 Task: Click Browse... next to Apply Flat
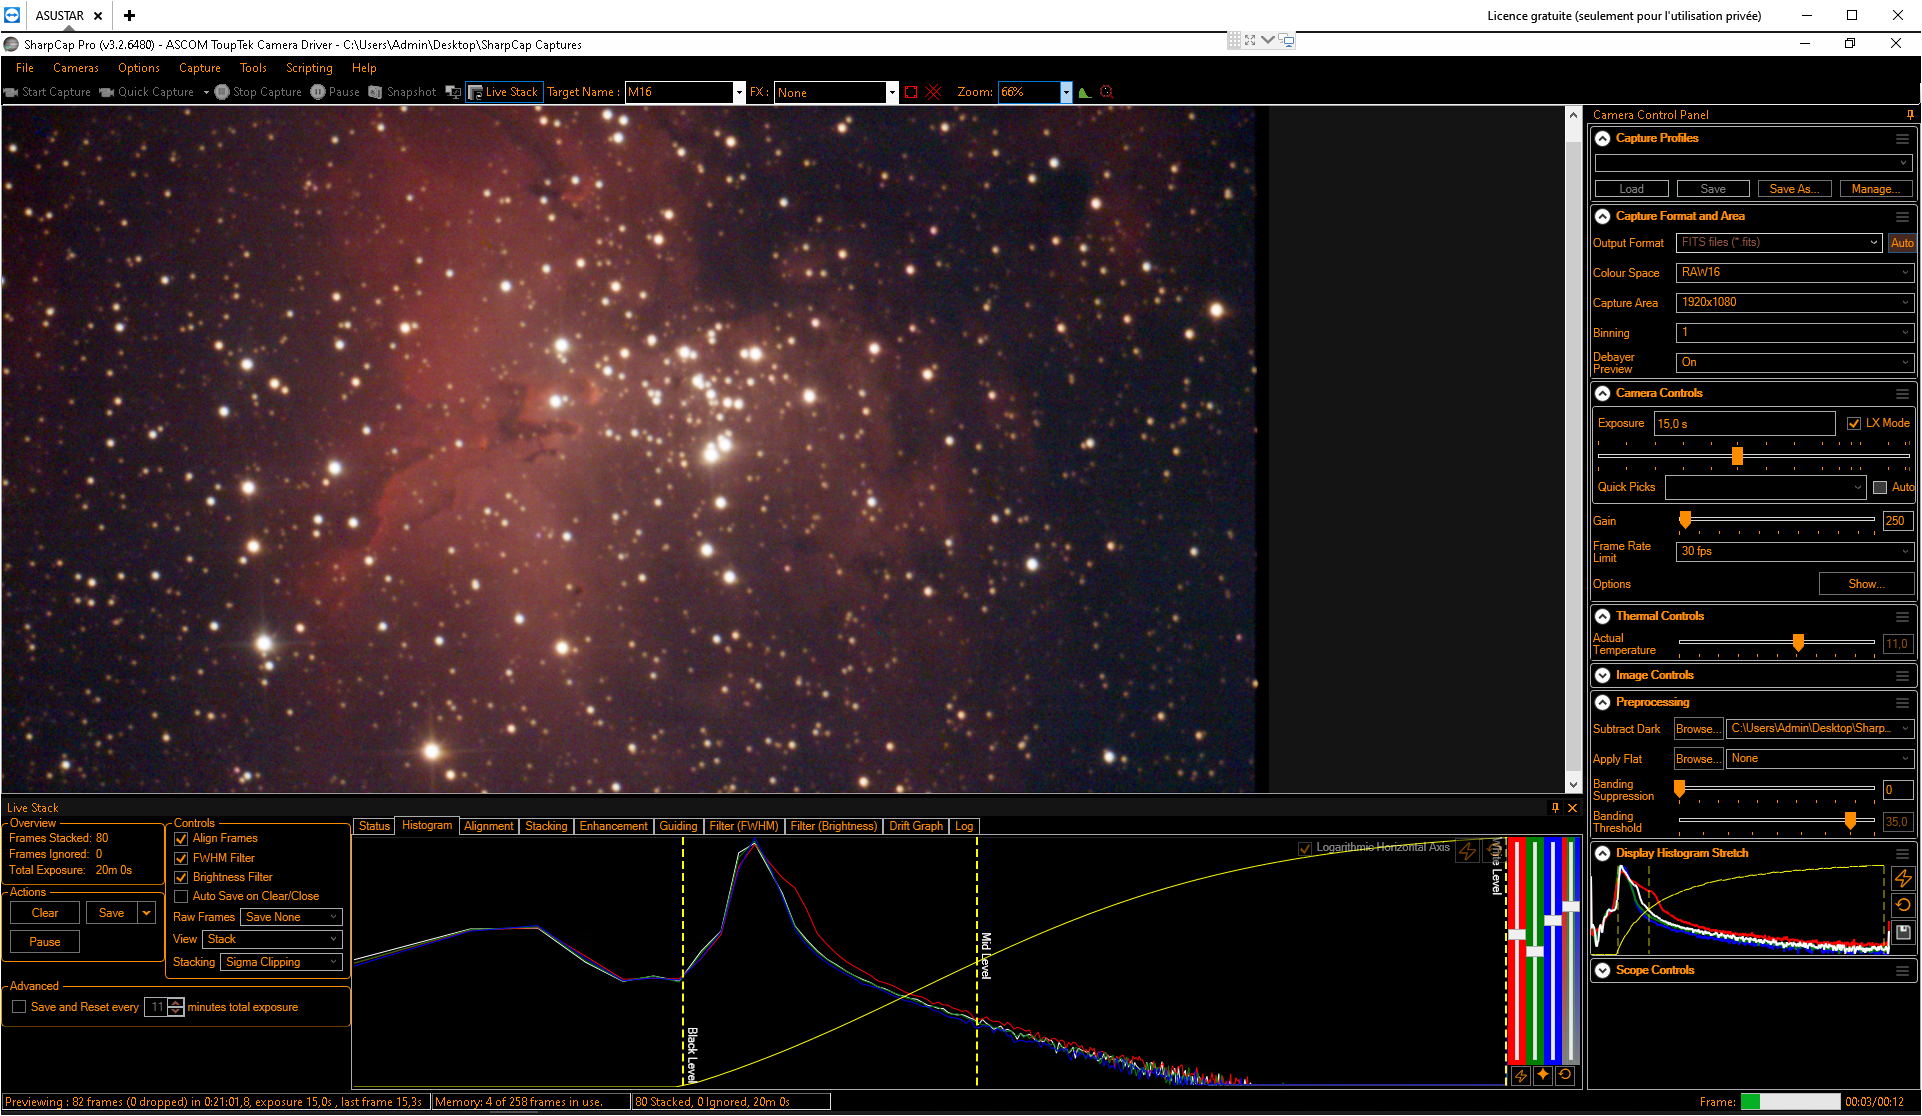pos(1698,759)
